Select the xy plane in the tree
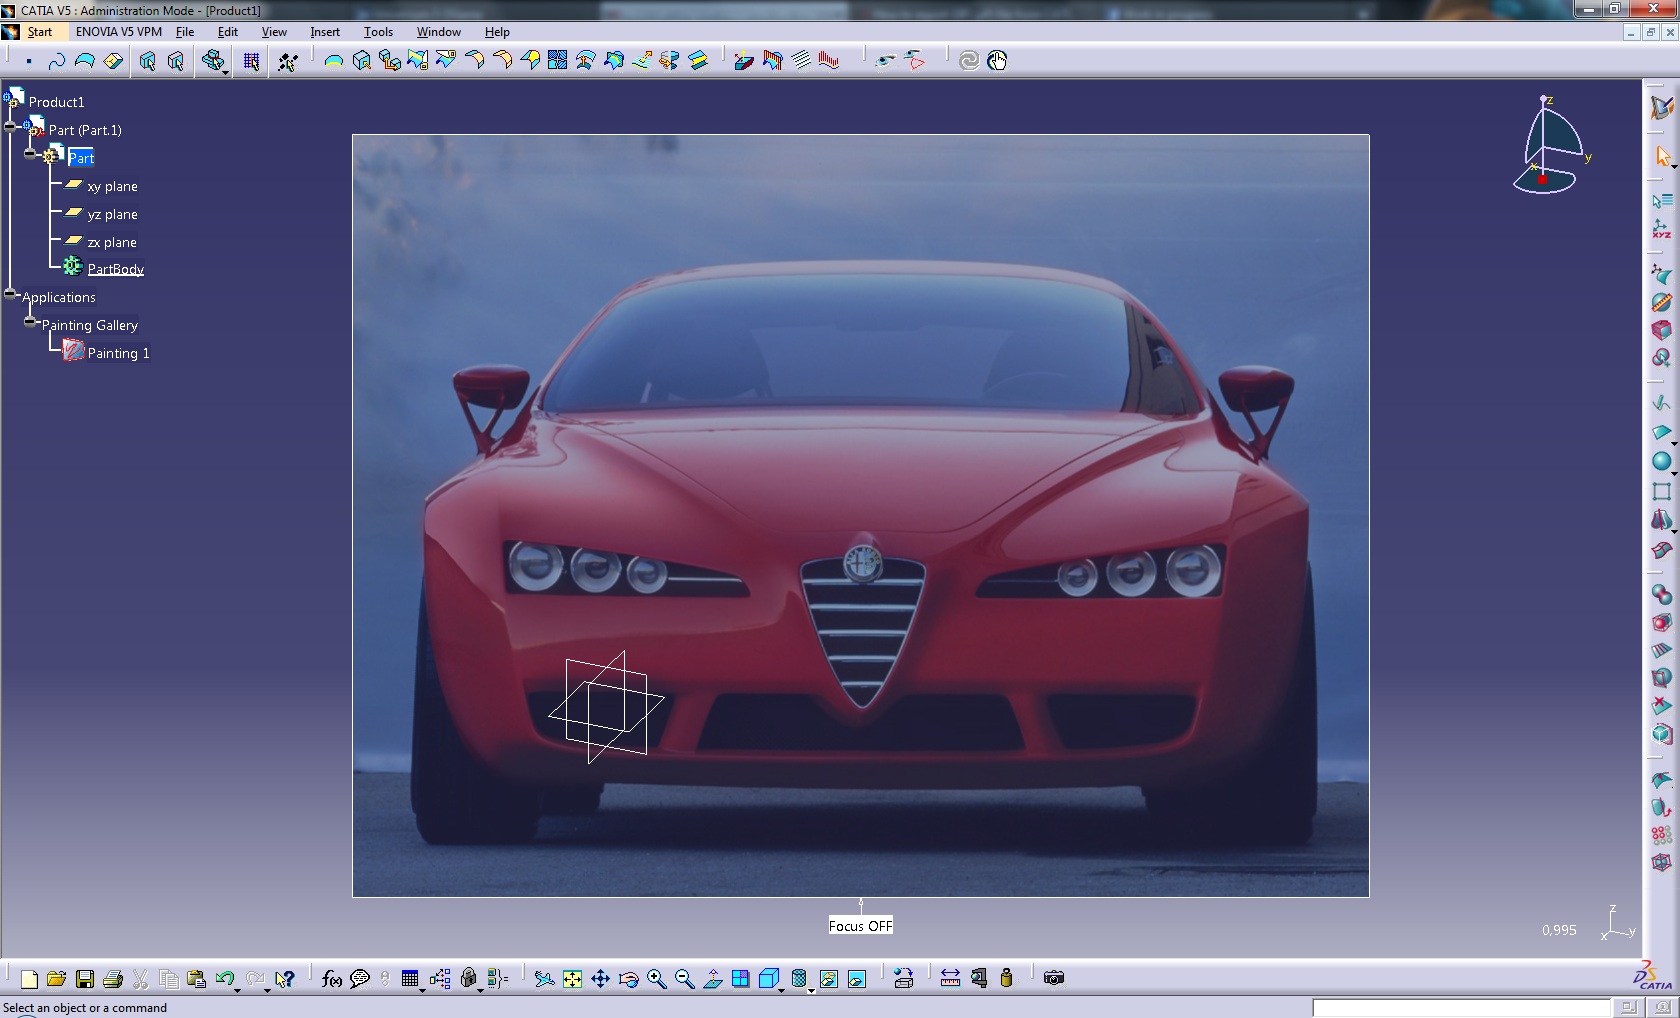 (x=112, y=186)
